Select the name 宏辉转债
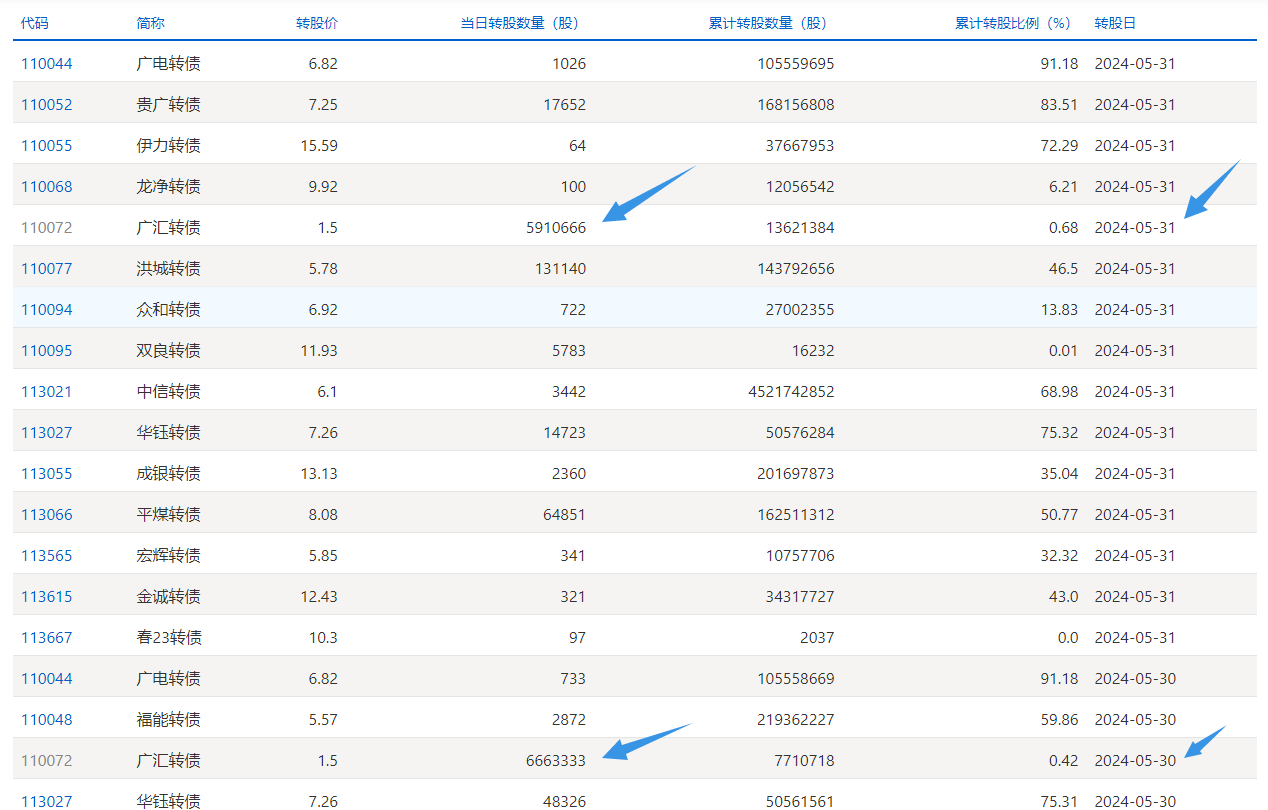 [x=169, y=556]
